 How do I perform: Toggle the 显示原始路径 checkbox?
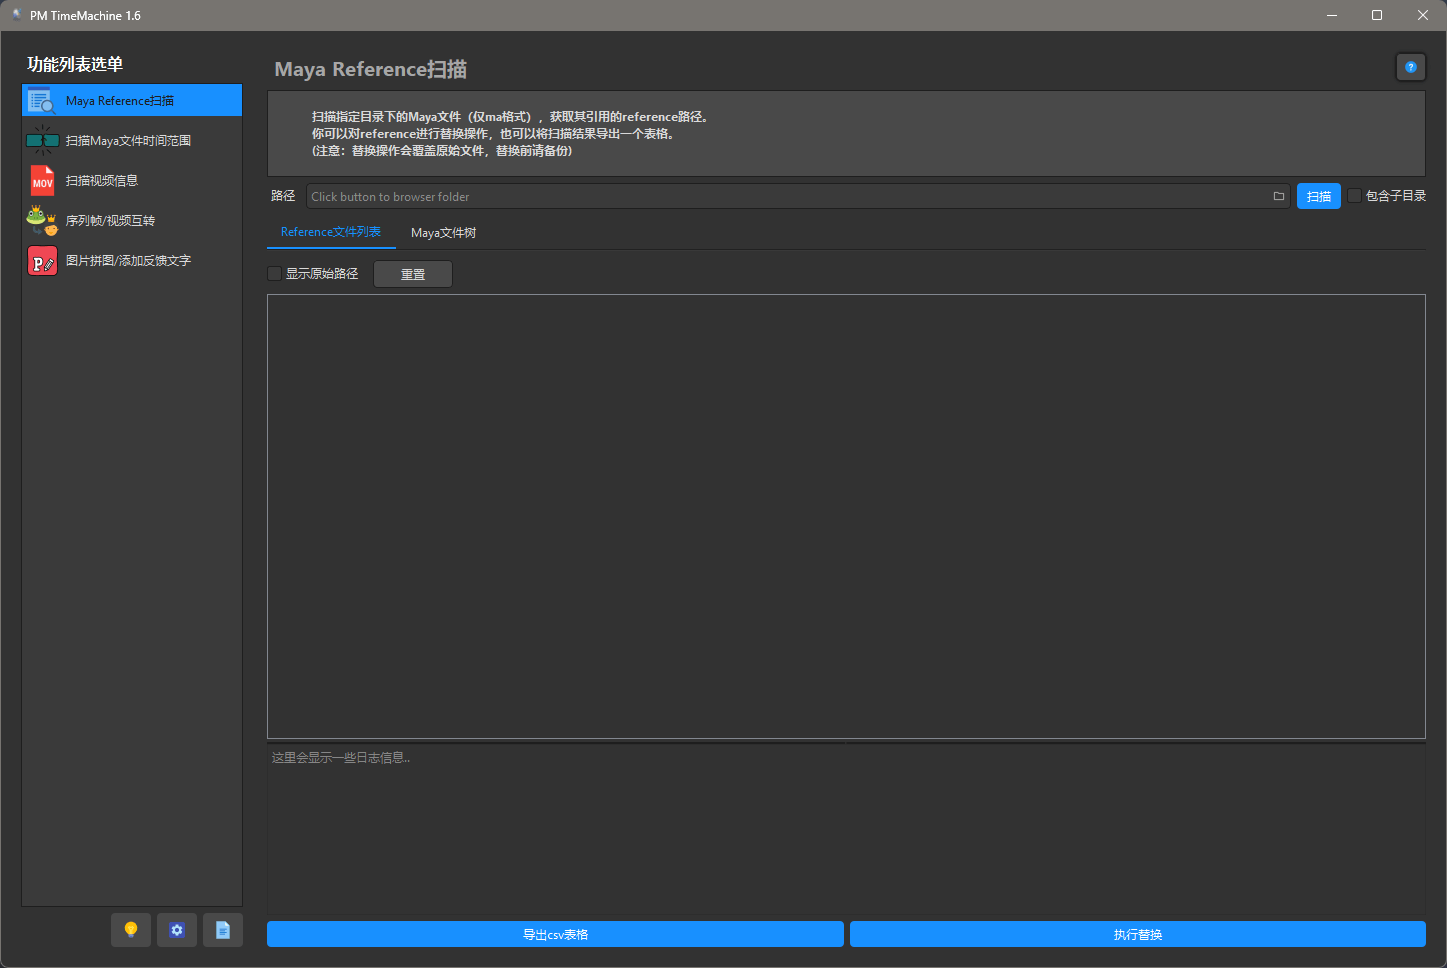point(275,274)
